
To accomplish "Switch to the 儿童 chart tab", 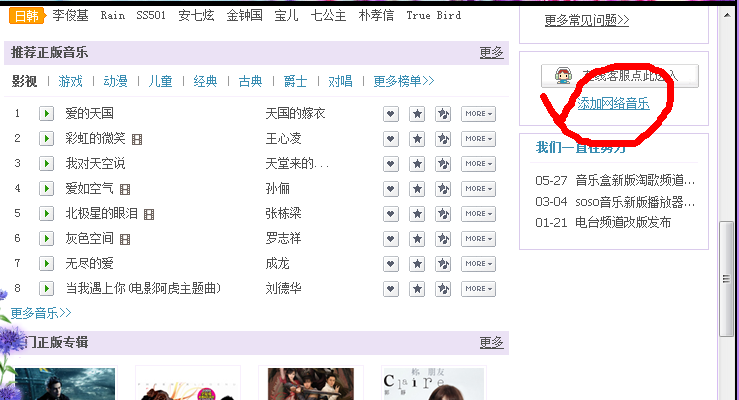I will point(160,81).
